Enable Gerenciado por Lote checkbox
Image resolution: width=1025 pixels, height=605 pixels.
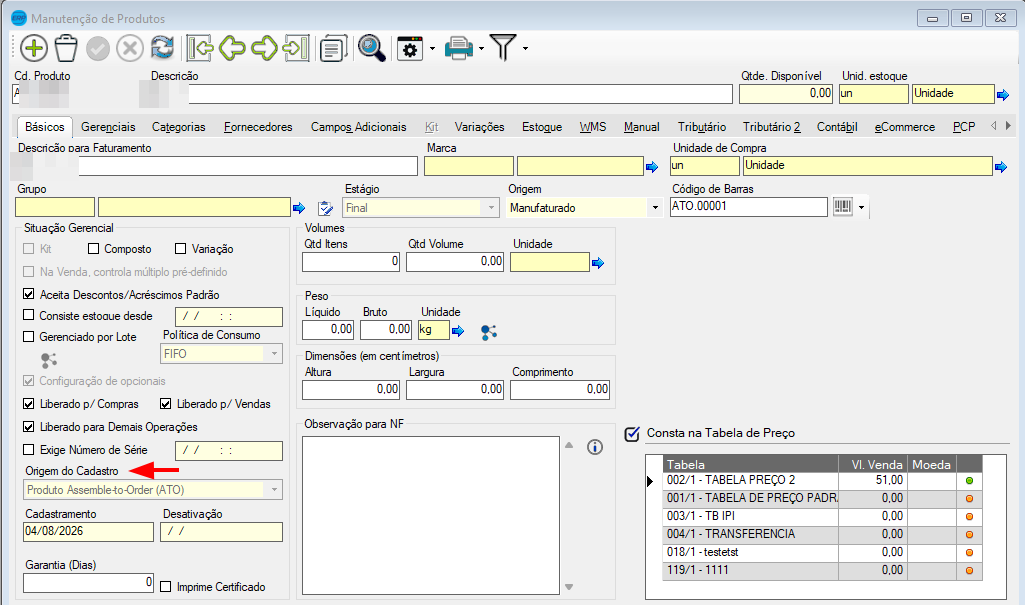coord(28,336)
